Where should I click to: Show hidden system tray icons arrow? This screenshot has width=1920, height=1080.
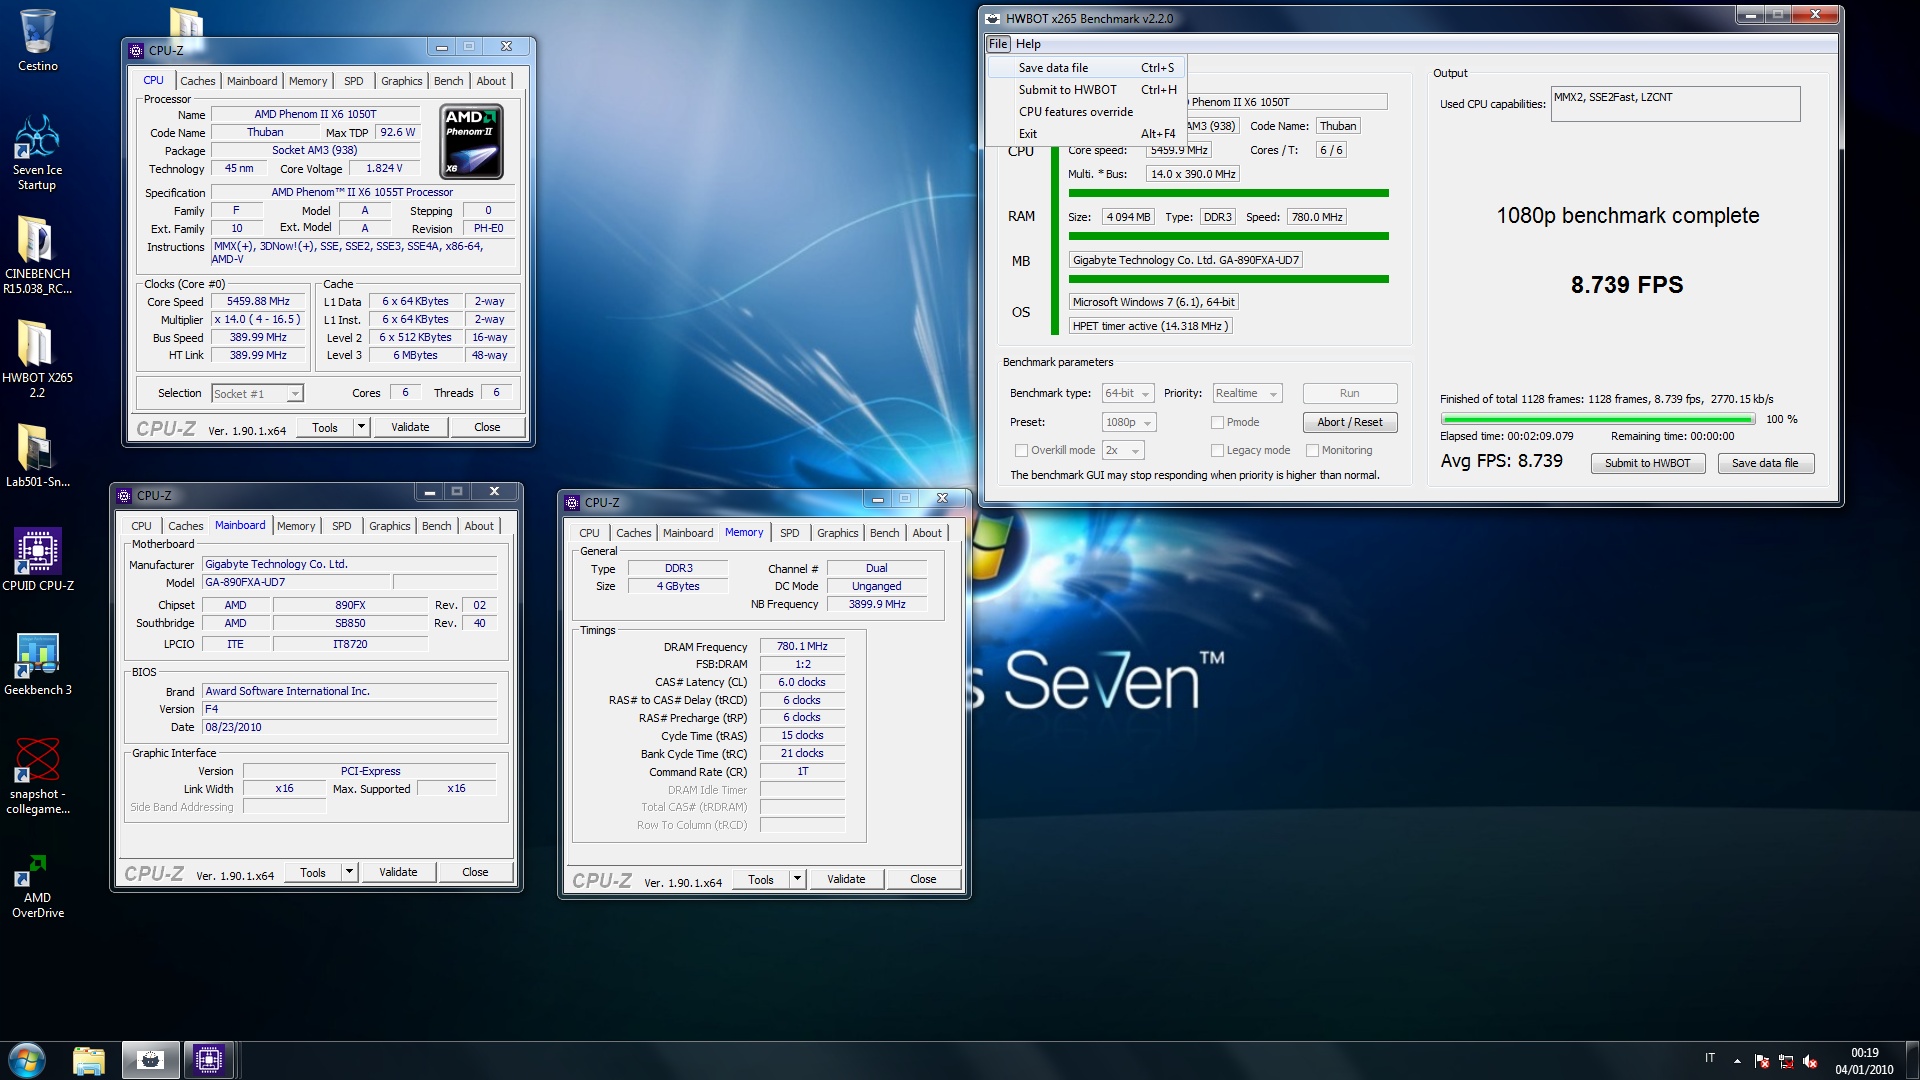(x=1737, y=1061)
